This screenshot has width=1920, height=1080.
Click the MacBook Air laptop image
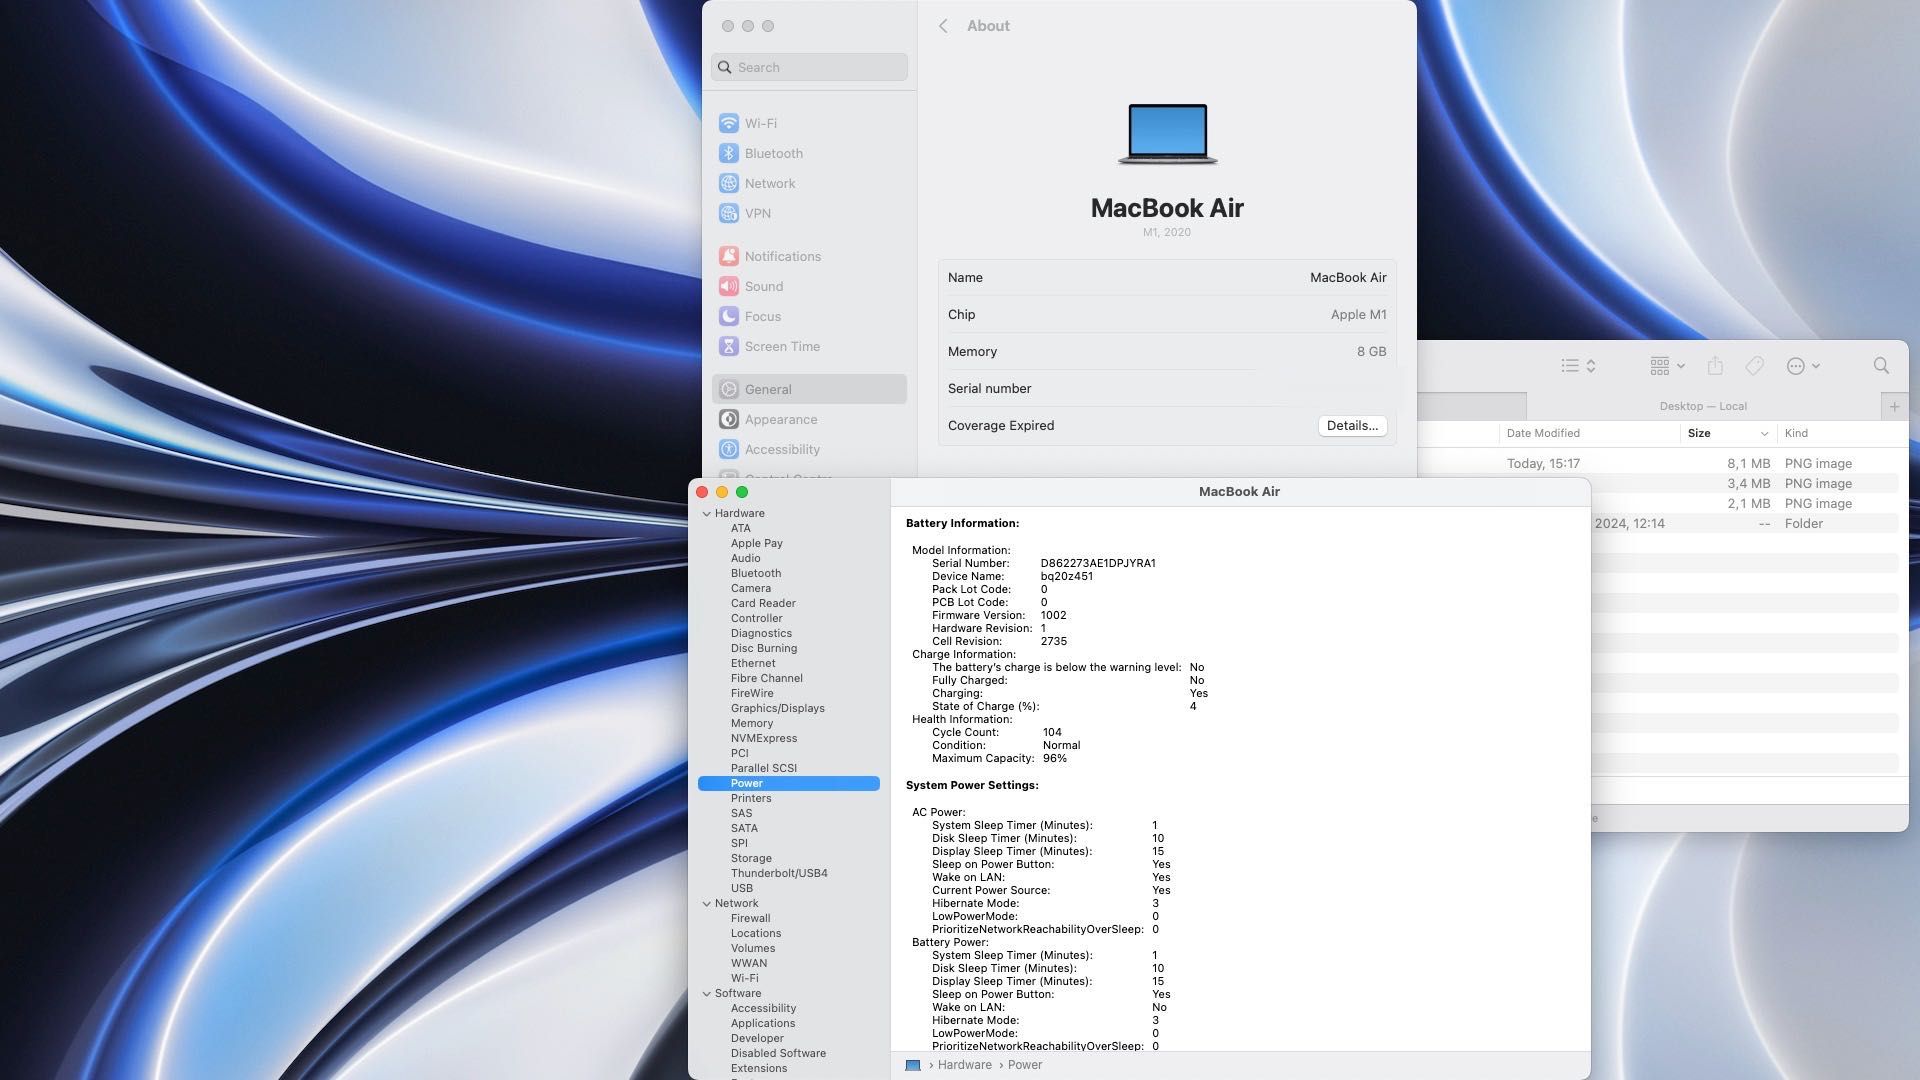(x=1167, y=134)
